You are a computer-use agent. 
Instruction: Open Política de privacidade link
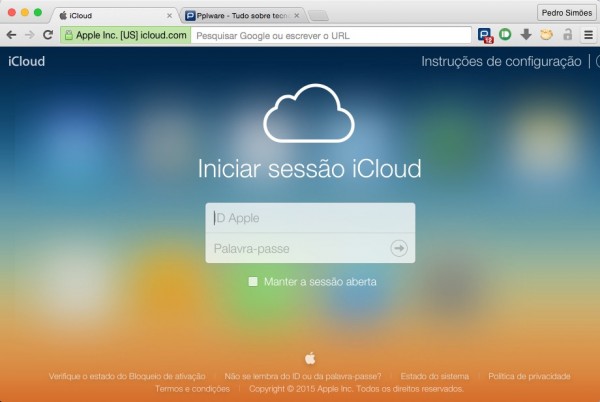pyautogui.click(x=529, y=376)
